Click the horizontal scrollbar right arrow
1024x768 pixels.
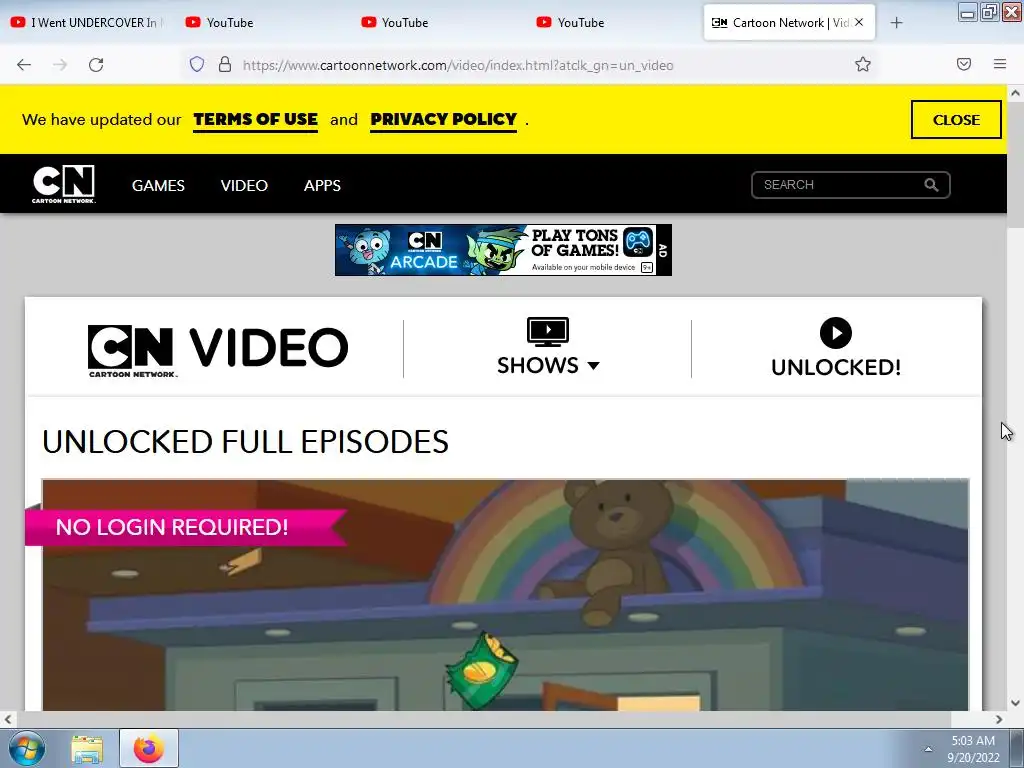[x=999, y=720]
